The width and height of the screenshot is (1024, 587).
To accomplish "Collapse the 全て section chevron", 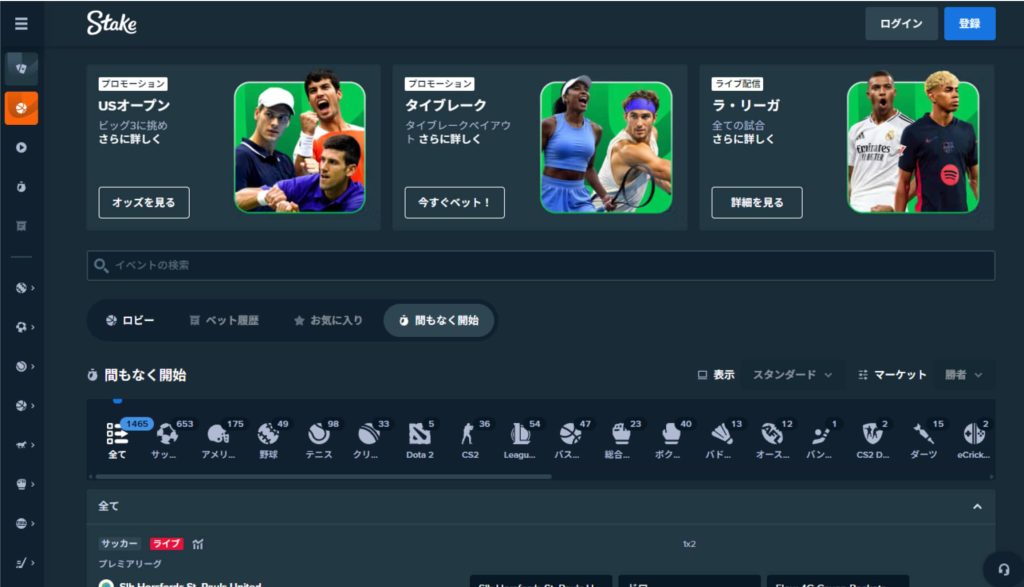I will pos(977,507).
